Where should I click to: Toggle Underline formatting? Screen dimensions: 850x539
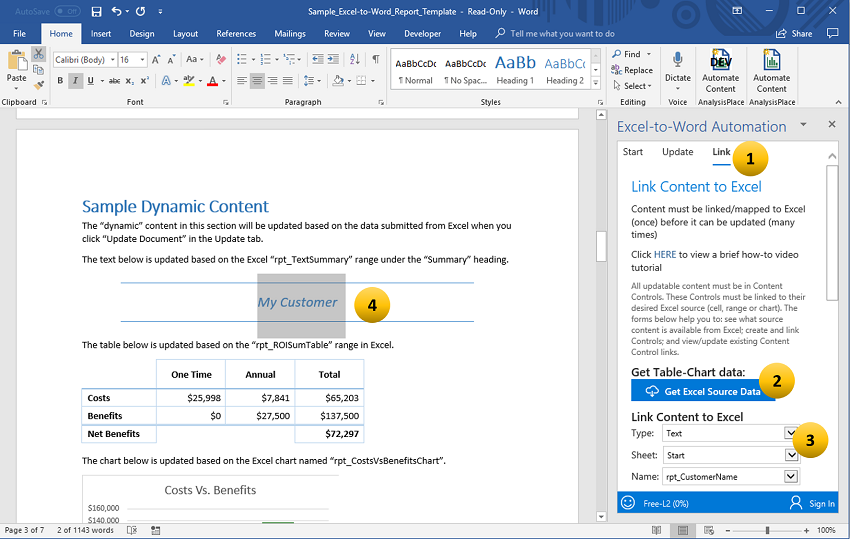click(x=91, y=81)
